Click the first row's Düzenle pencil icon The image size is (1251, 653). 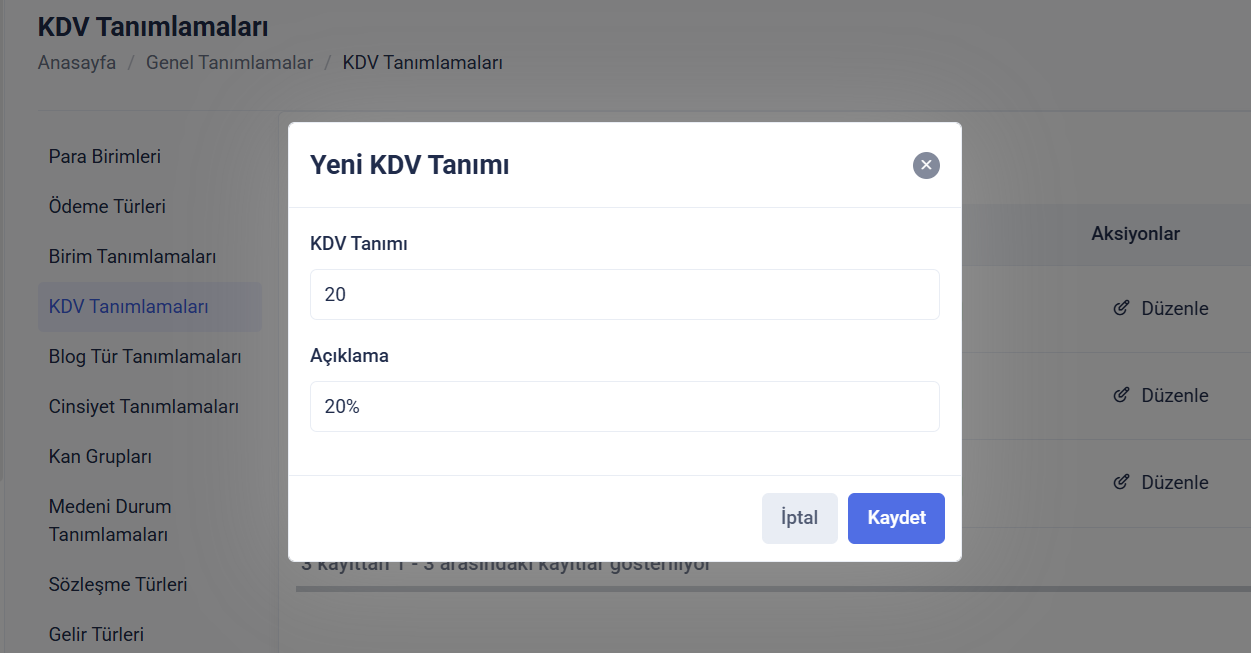tap(1121, 308)
